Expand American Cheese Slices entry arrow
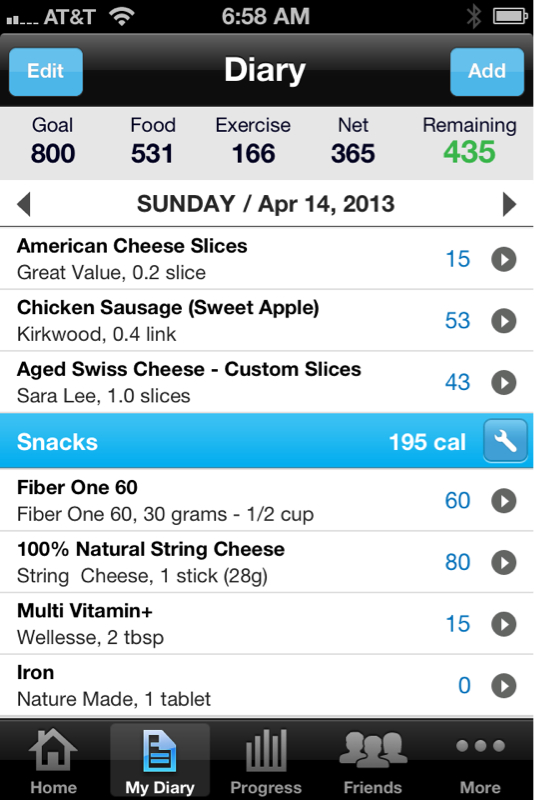The image size is (534, 800). click(504, 259)
